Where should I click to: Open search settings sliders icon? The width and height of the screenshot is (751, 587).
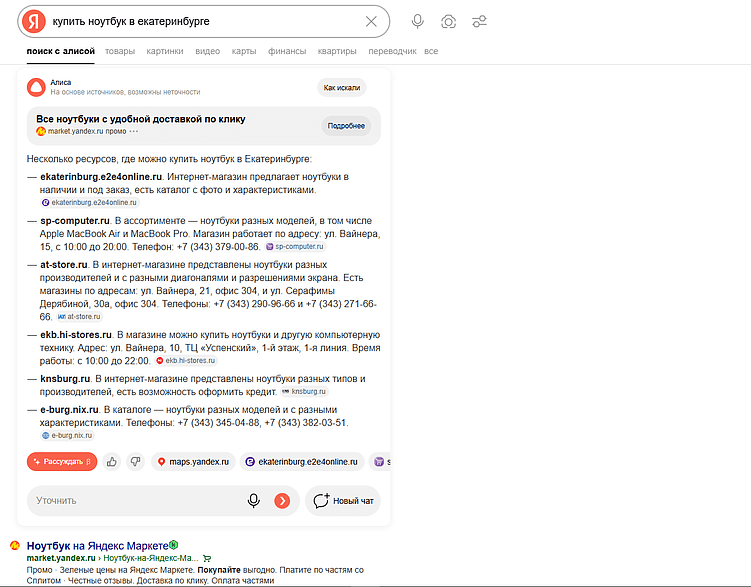click(x=479, y=22)
